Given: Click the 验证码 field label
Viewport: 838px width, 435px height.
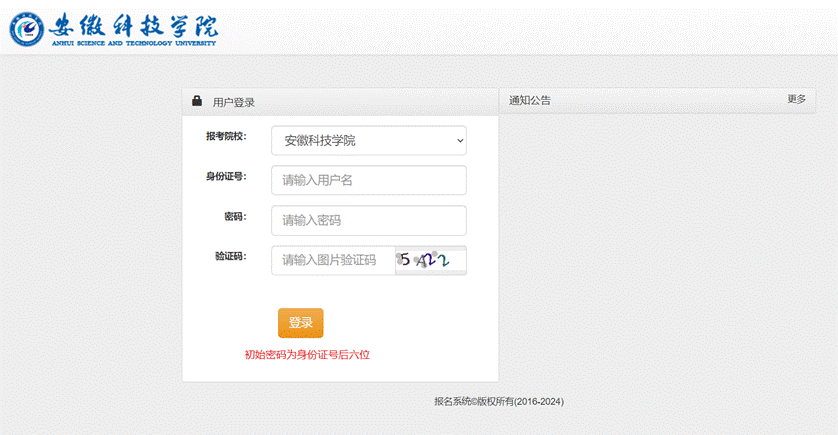Looking at the screenshot, I should [x=230, y=257].
